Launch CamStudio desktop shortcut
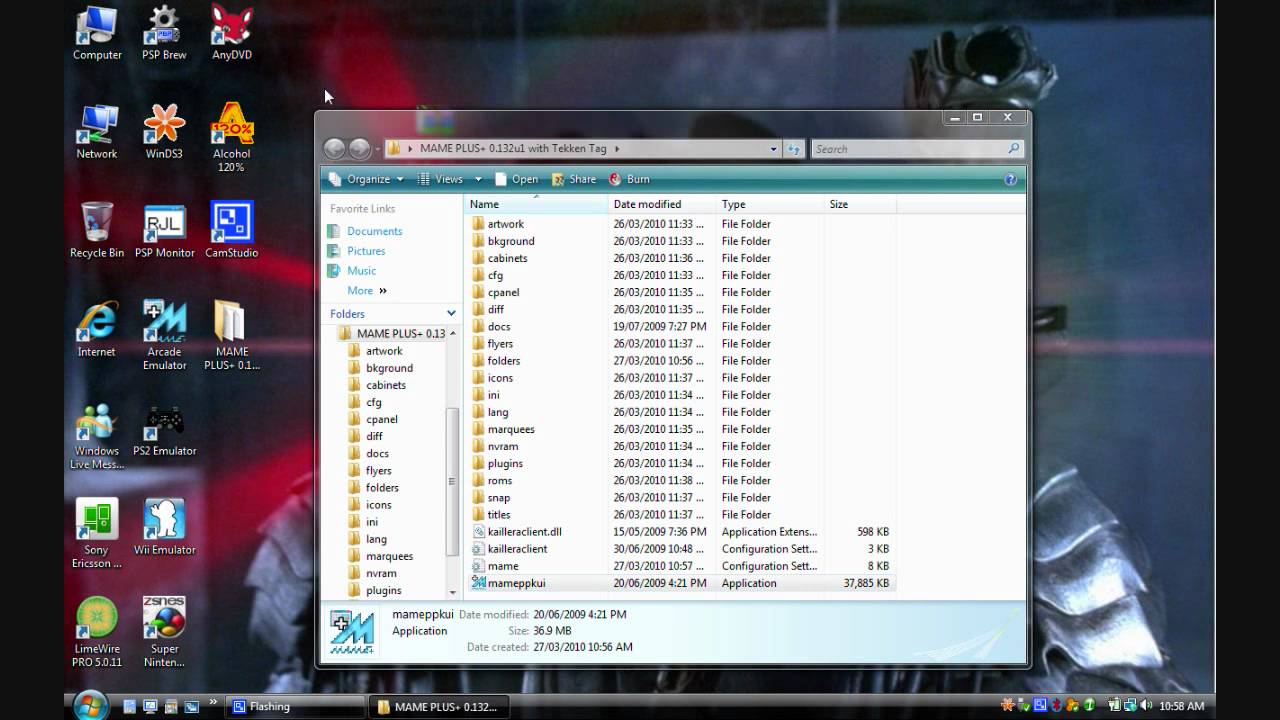This screenshot has height=720, width=1280. click(x=232, y=231)
